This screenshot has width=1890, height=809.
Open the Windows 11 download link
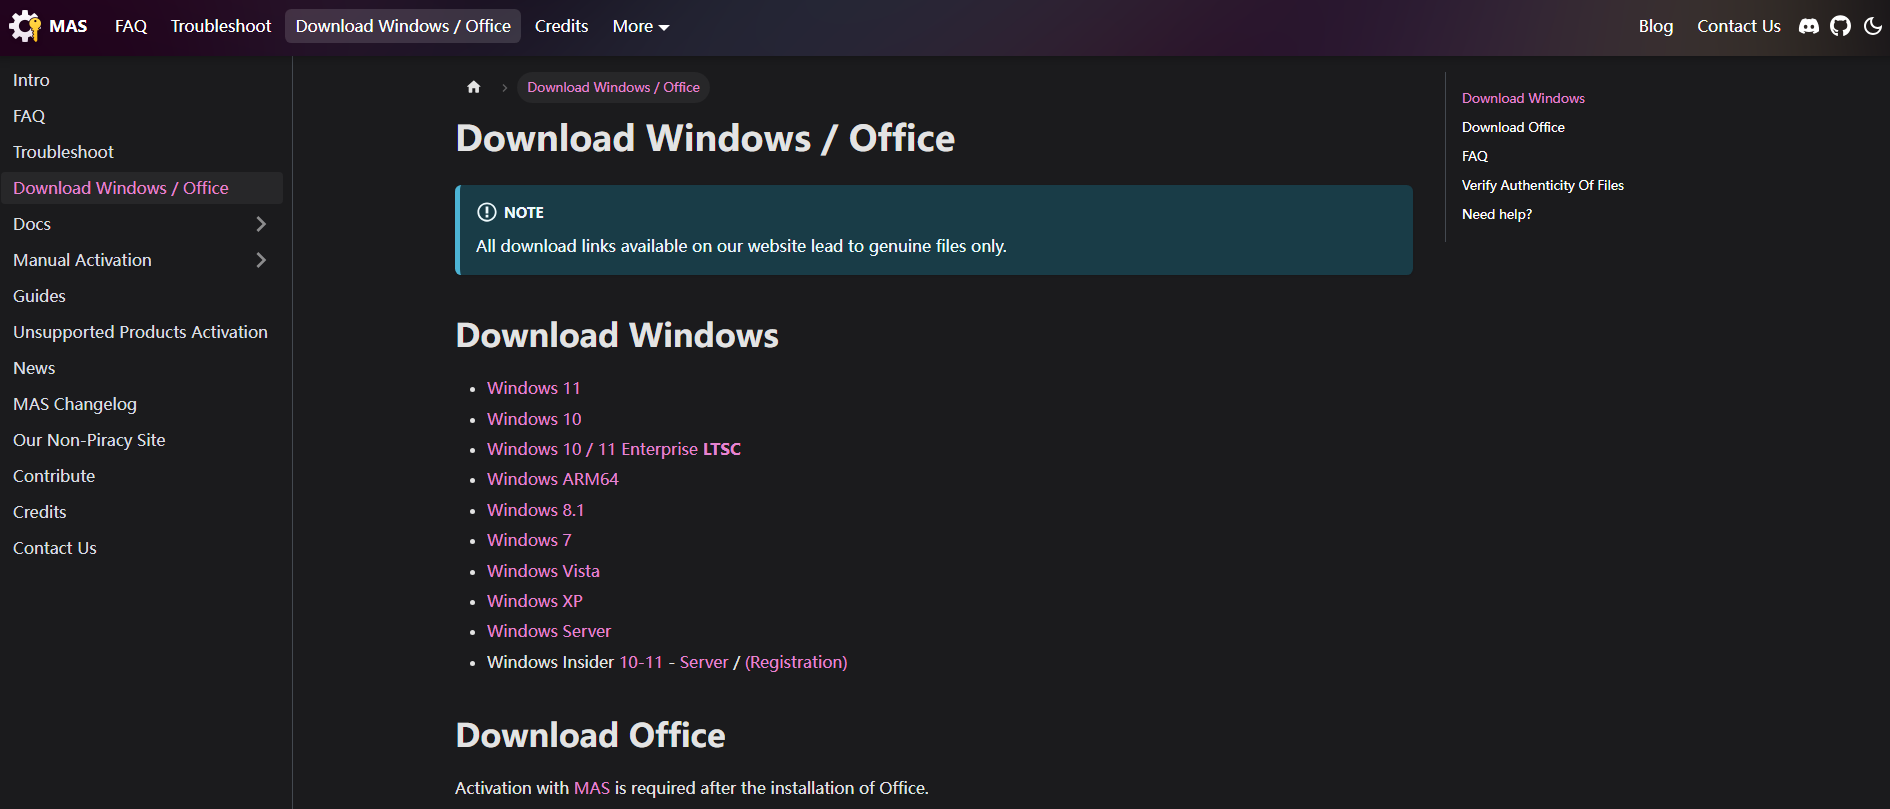(534, 388)
